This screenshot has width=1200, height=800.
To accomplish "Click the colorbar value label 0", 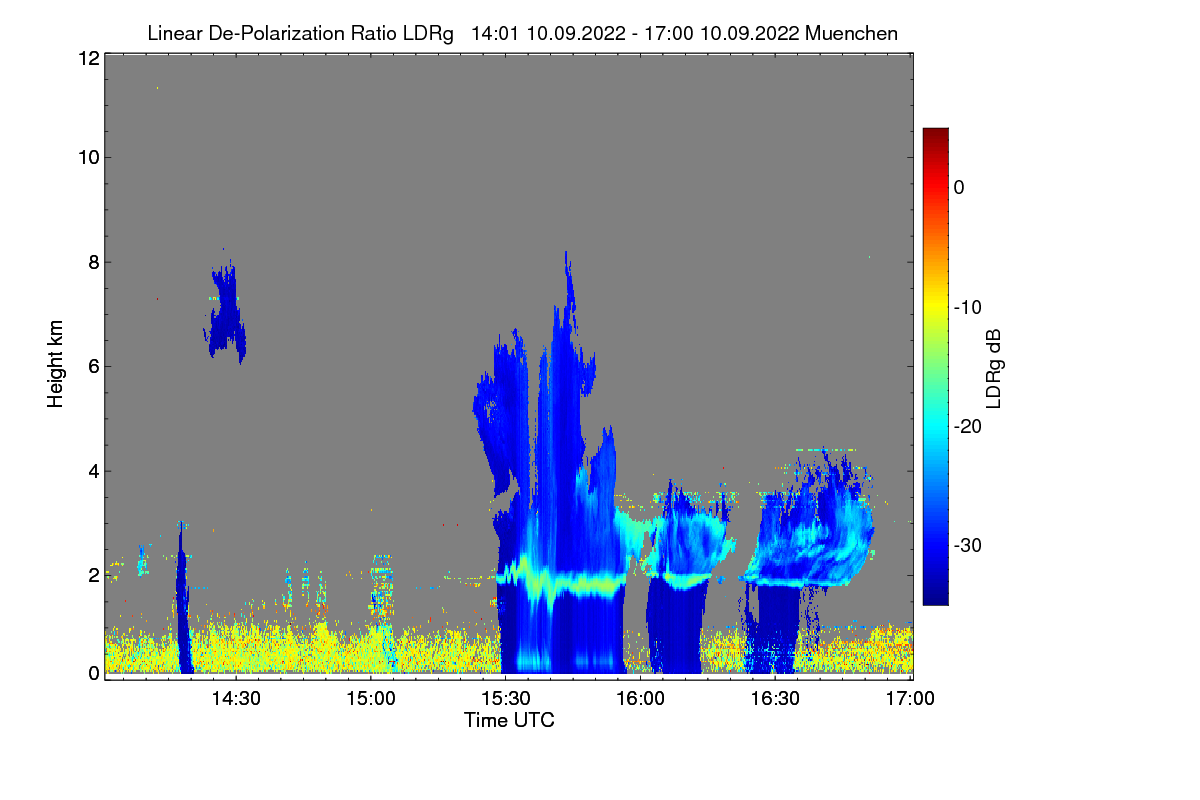I will point(959,187).
